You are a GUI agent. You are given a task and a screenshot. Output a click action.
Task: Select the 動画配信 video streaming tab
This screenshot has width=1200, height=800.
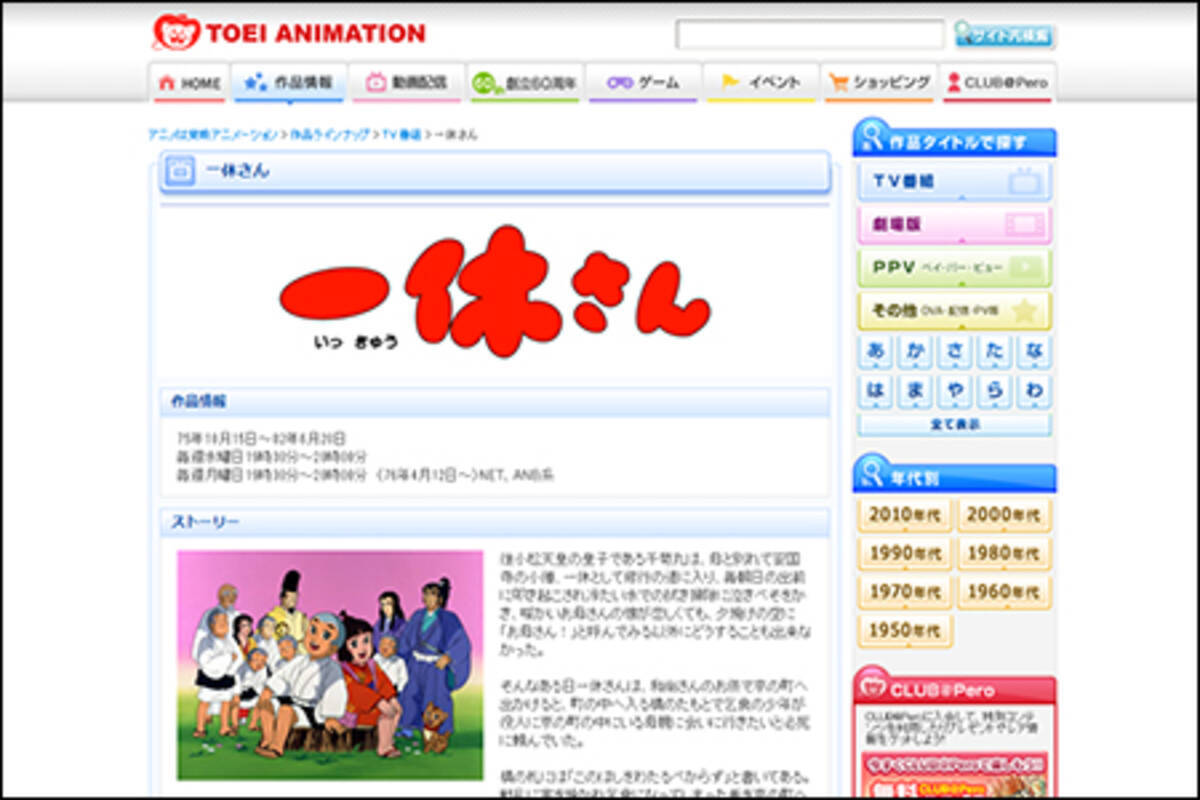click(406, 83)
